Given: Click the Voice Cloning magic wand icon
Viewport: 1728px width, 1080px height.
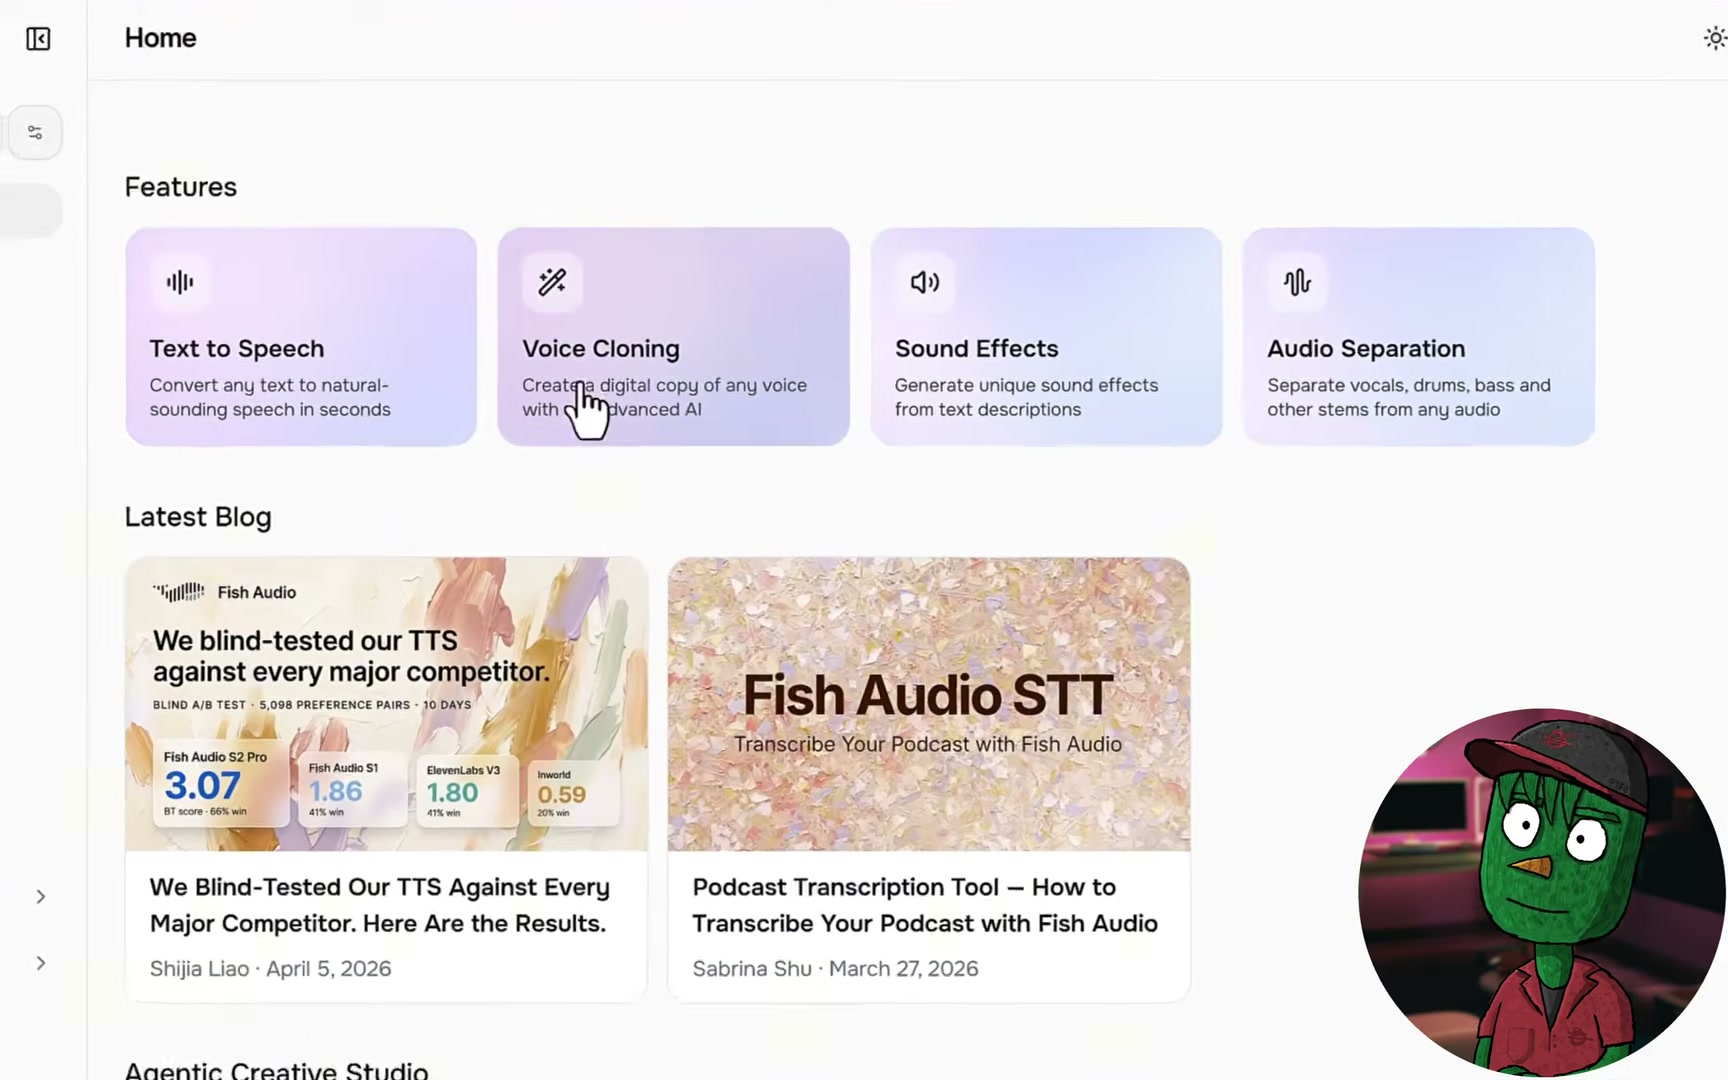Looking at the screenshot, I should tap(552, 282).
